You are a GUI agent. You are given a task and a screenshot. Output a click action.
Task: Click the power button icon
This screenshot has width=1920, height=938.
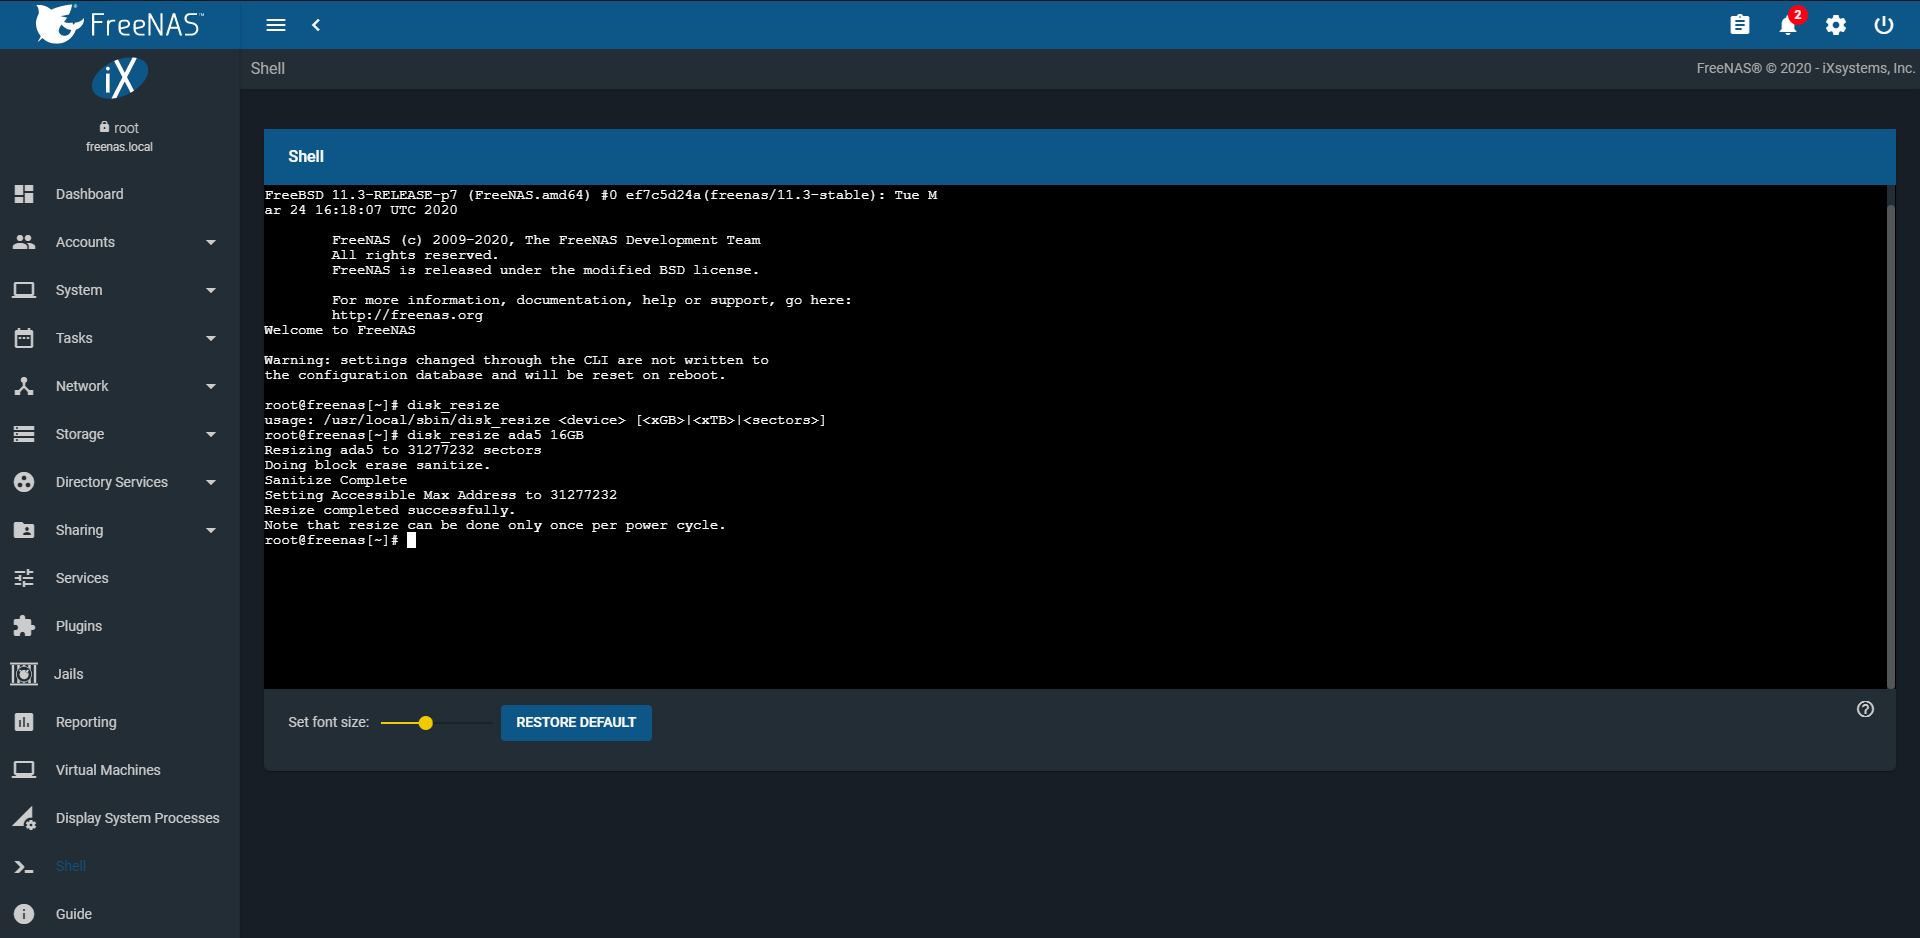point(1884,25)
